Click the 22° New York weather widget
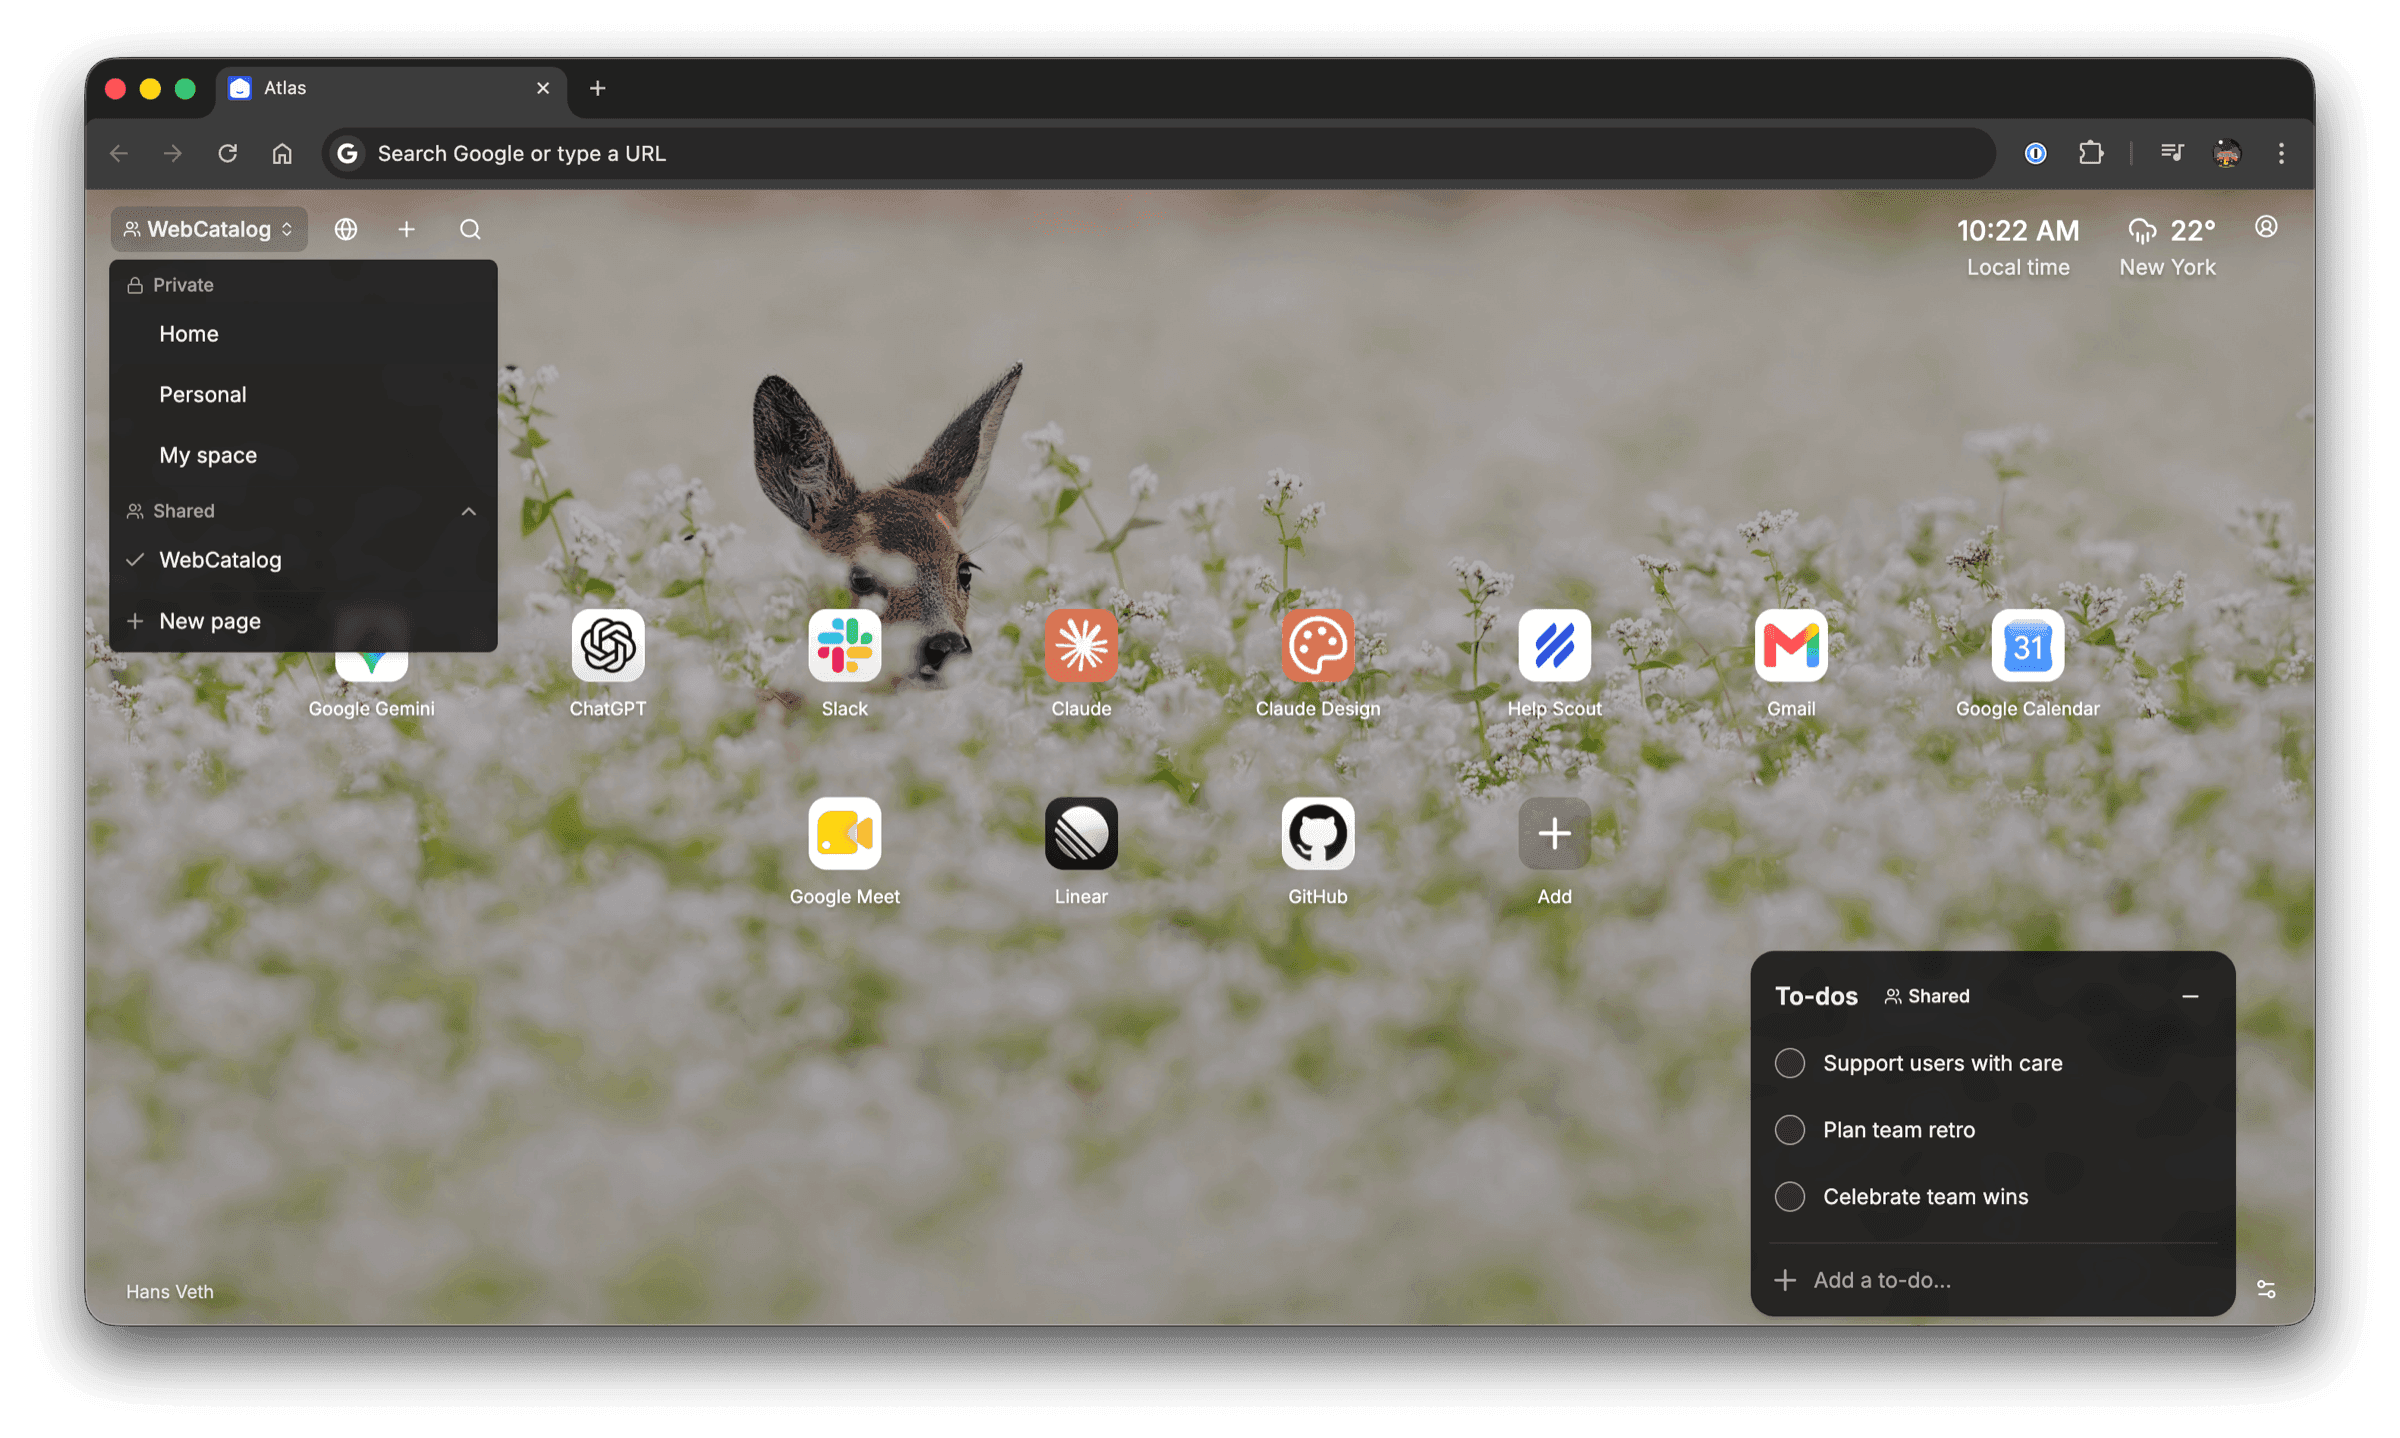 2168,247
